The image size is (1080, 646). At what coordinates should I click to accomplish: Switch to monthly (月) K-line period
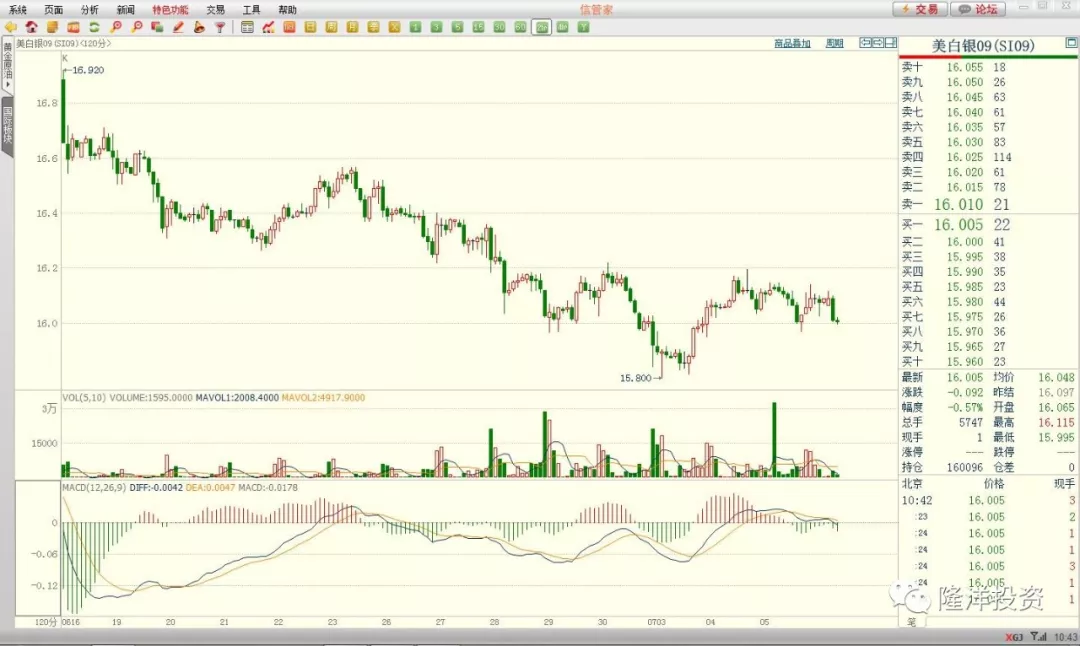352,27
